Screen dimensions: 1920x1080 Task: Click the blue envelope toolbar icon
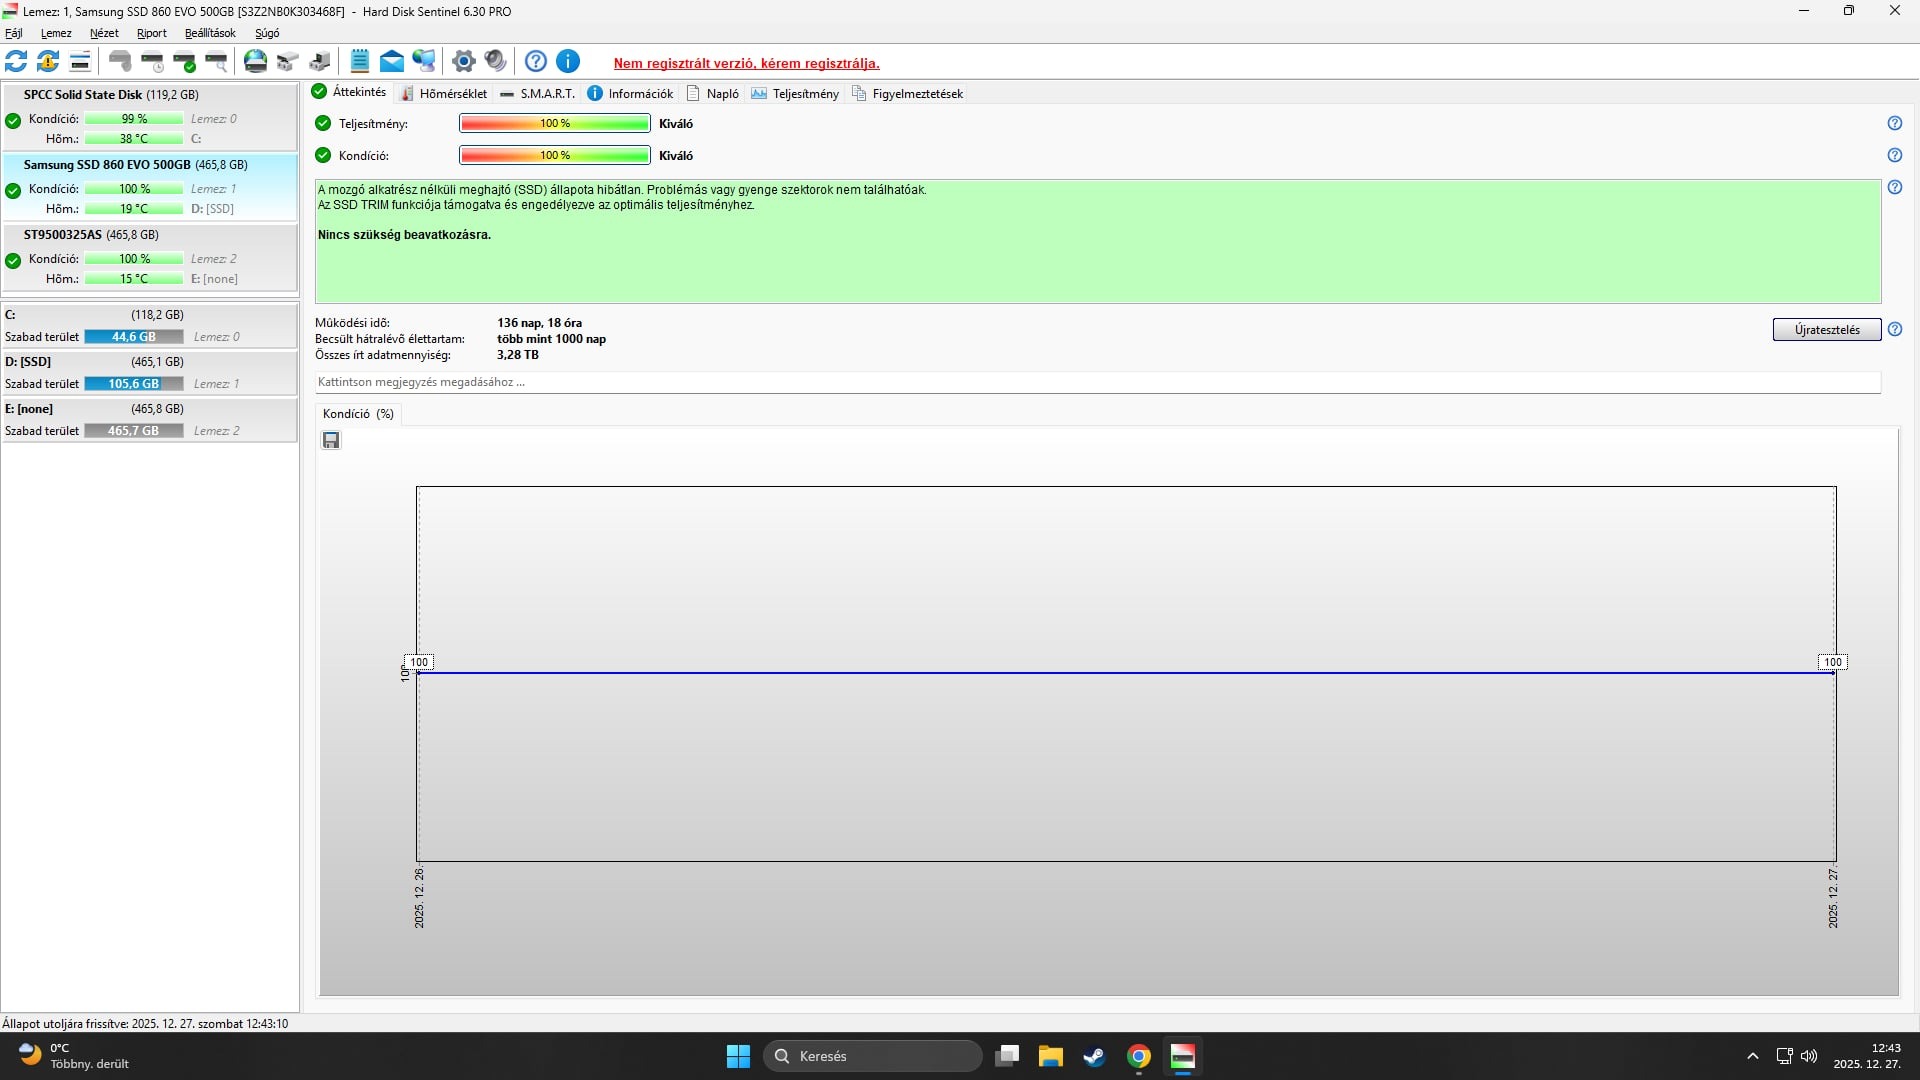click(x=392, y=62)
